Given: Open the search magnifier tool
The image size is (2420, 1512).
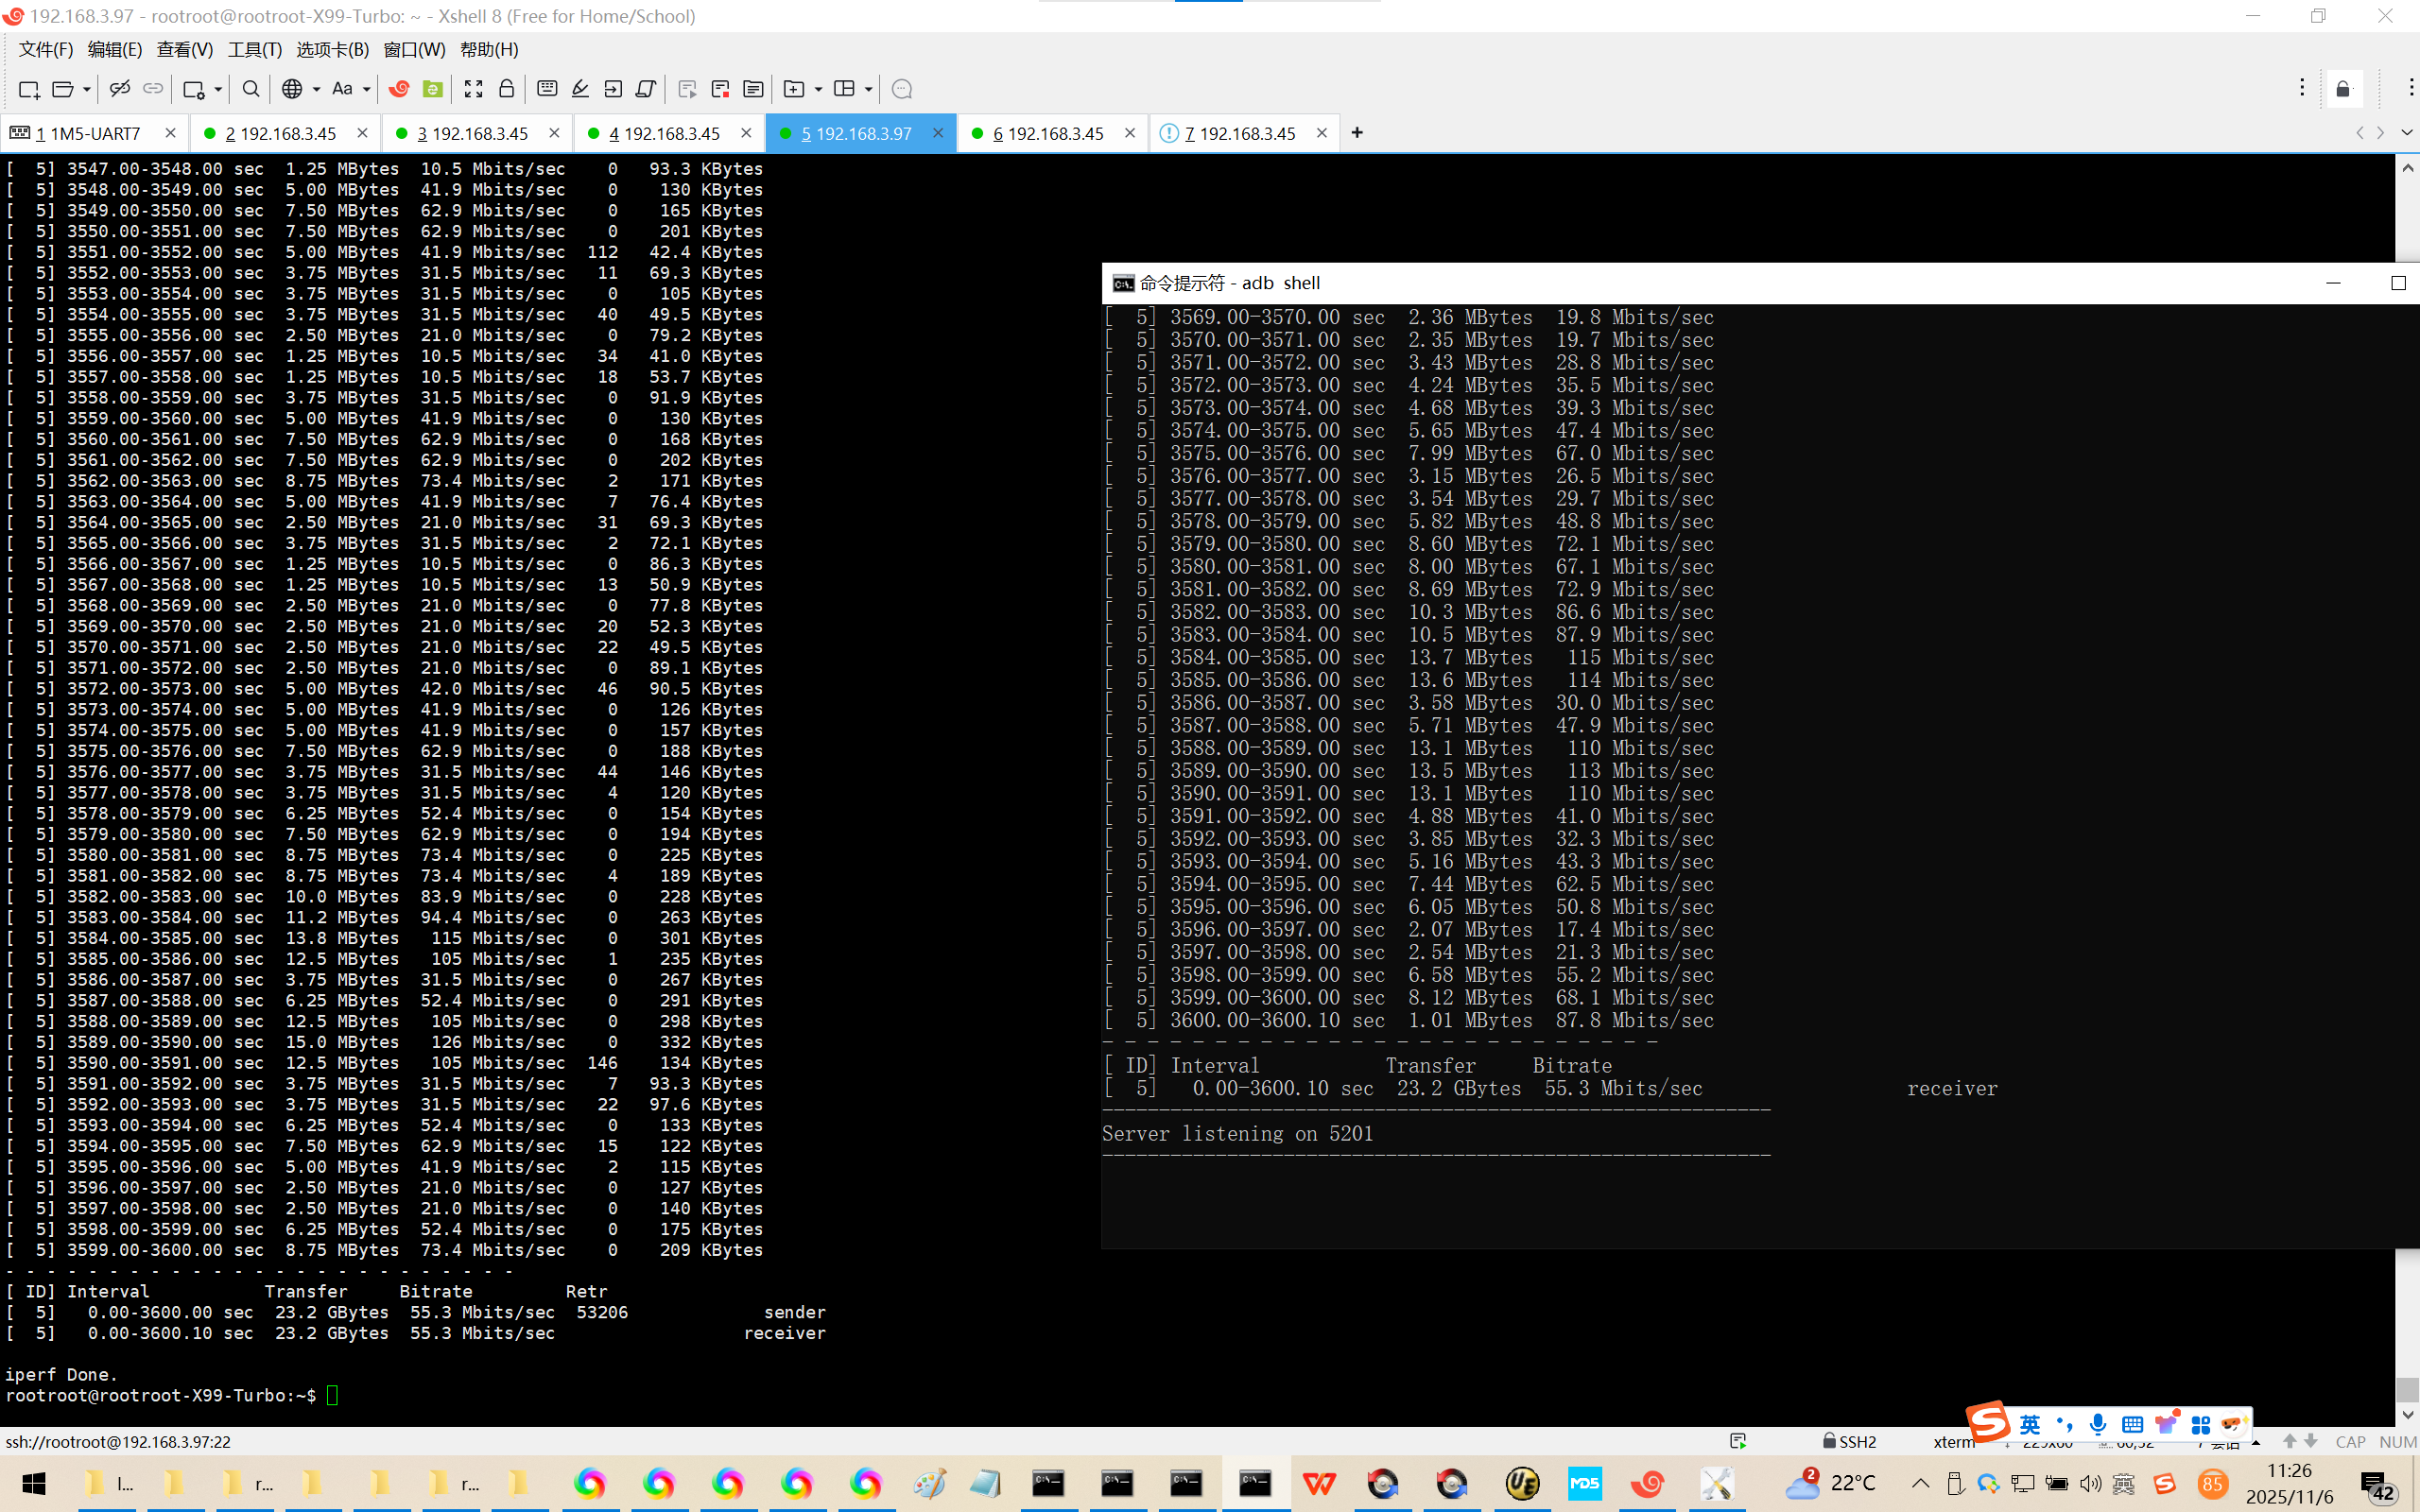Looking at the screenshot, I should (x=251, y=89).
